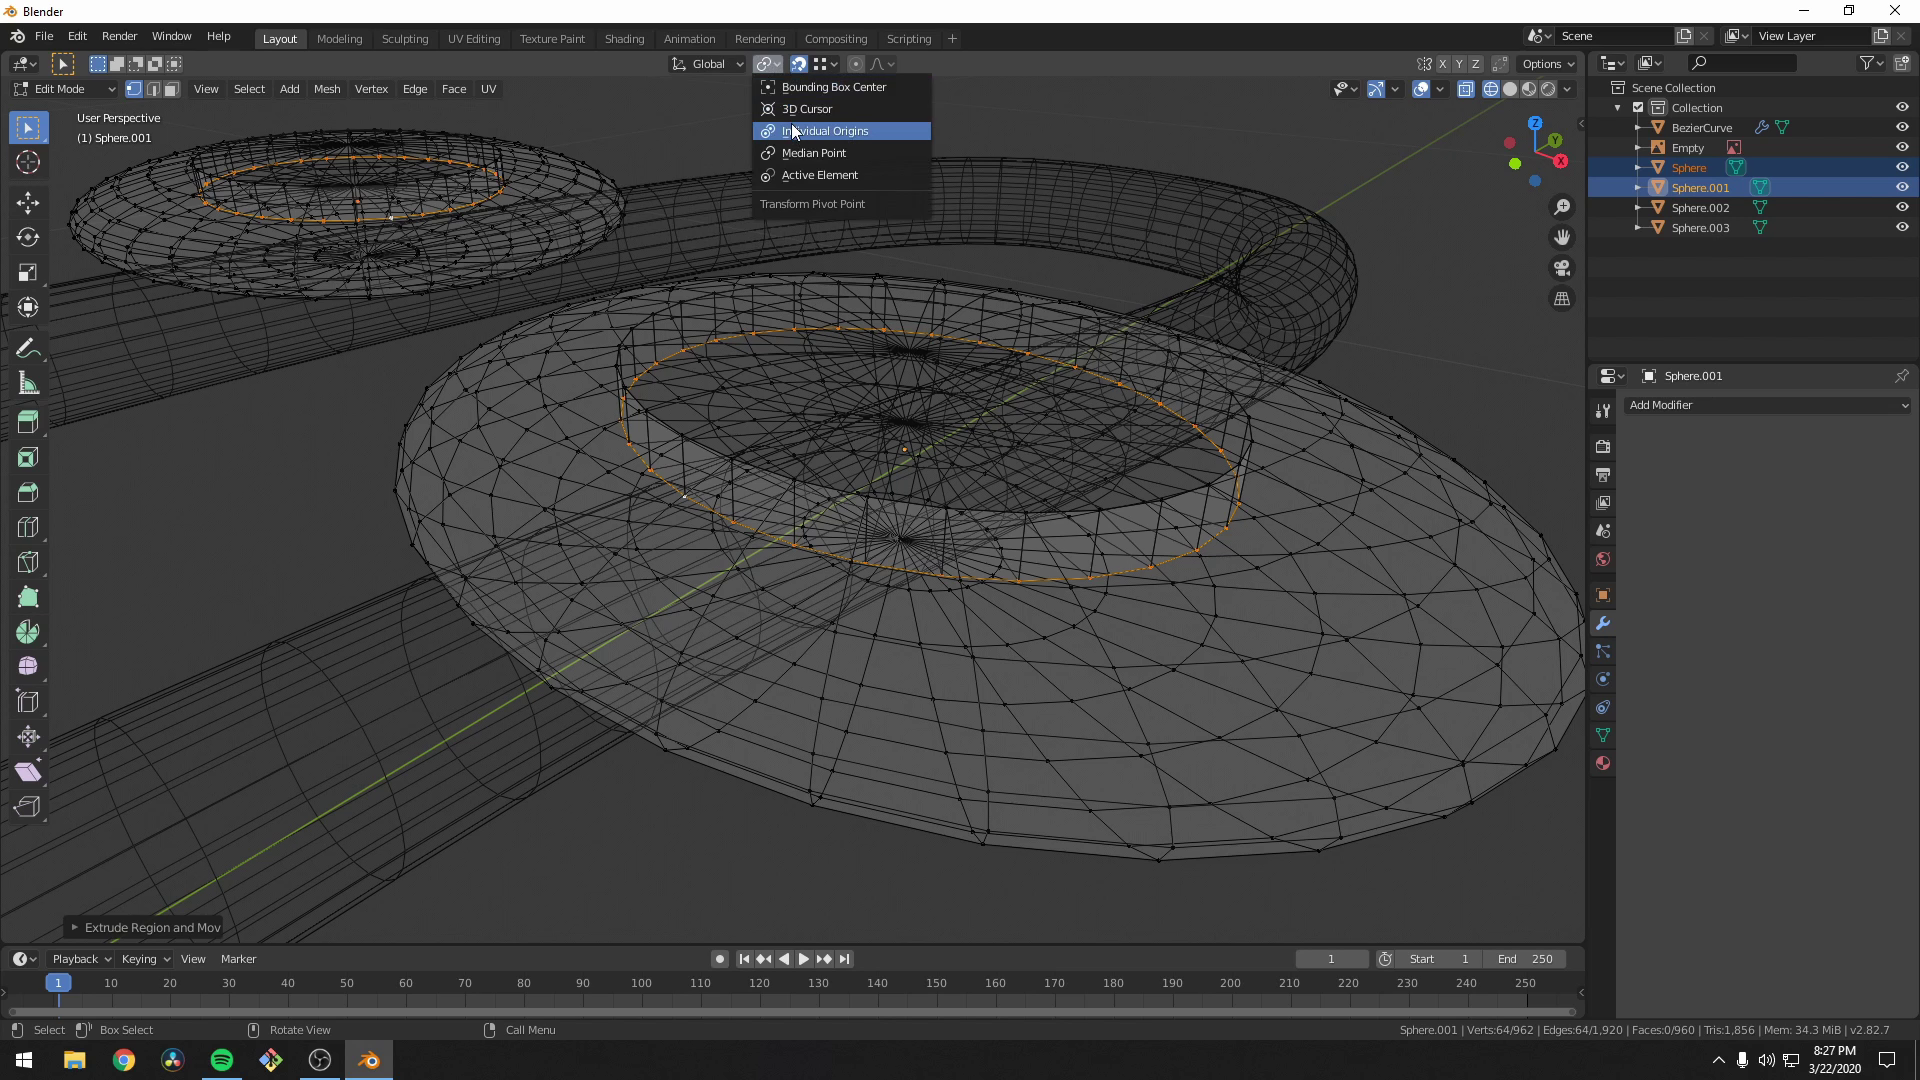Select the Move tool
The width and height of the screenshot is (1920, 1080).
(x=27, y=203)
